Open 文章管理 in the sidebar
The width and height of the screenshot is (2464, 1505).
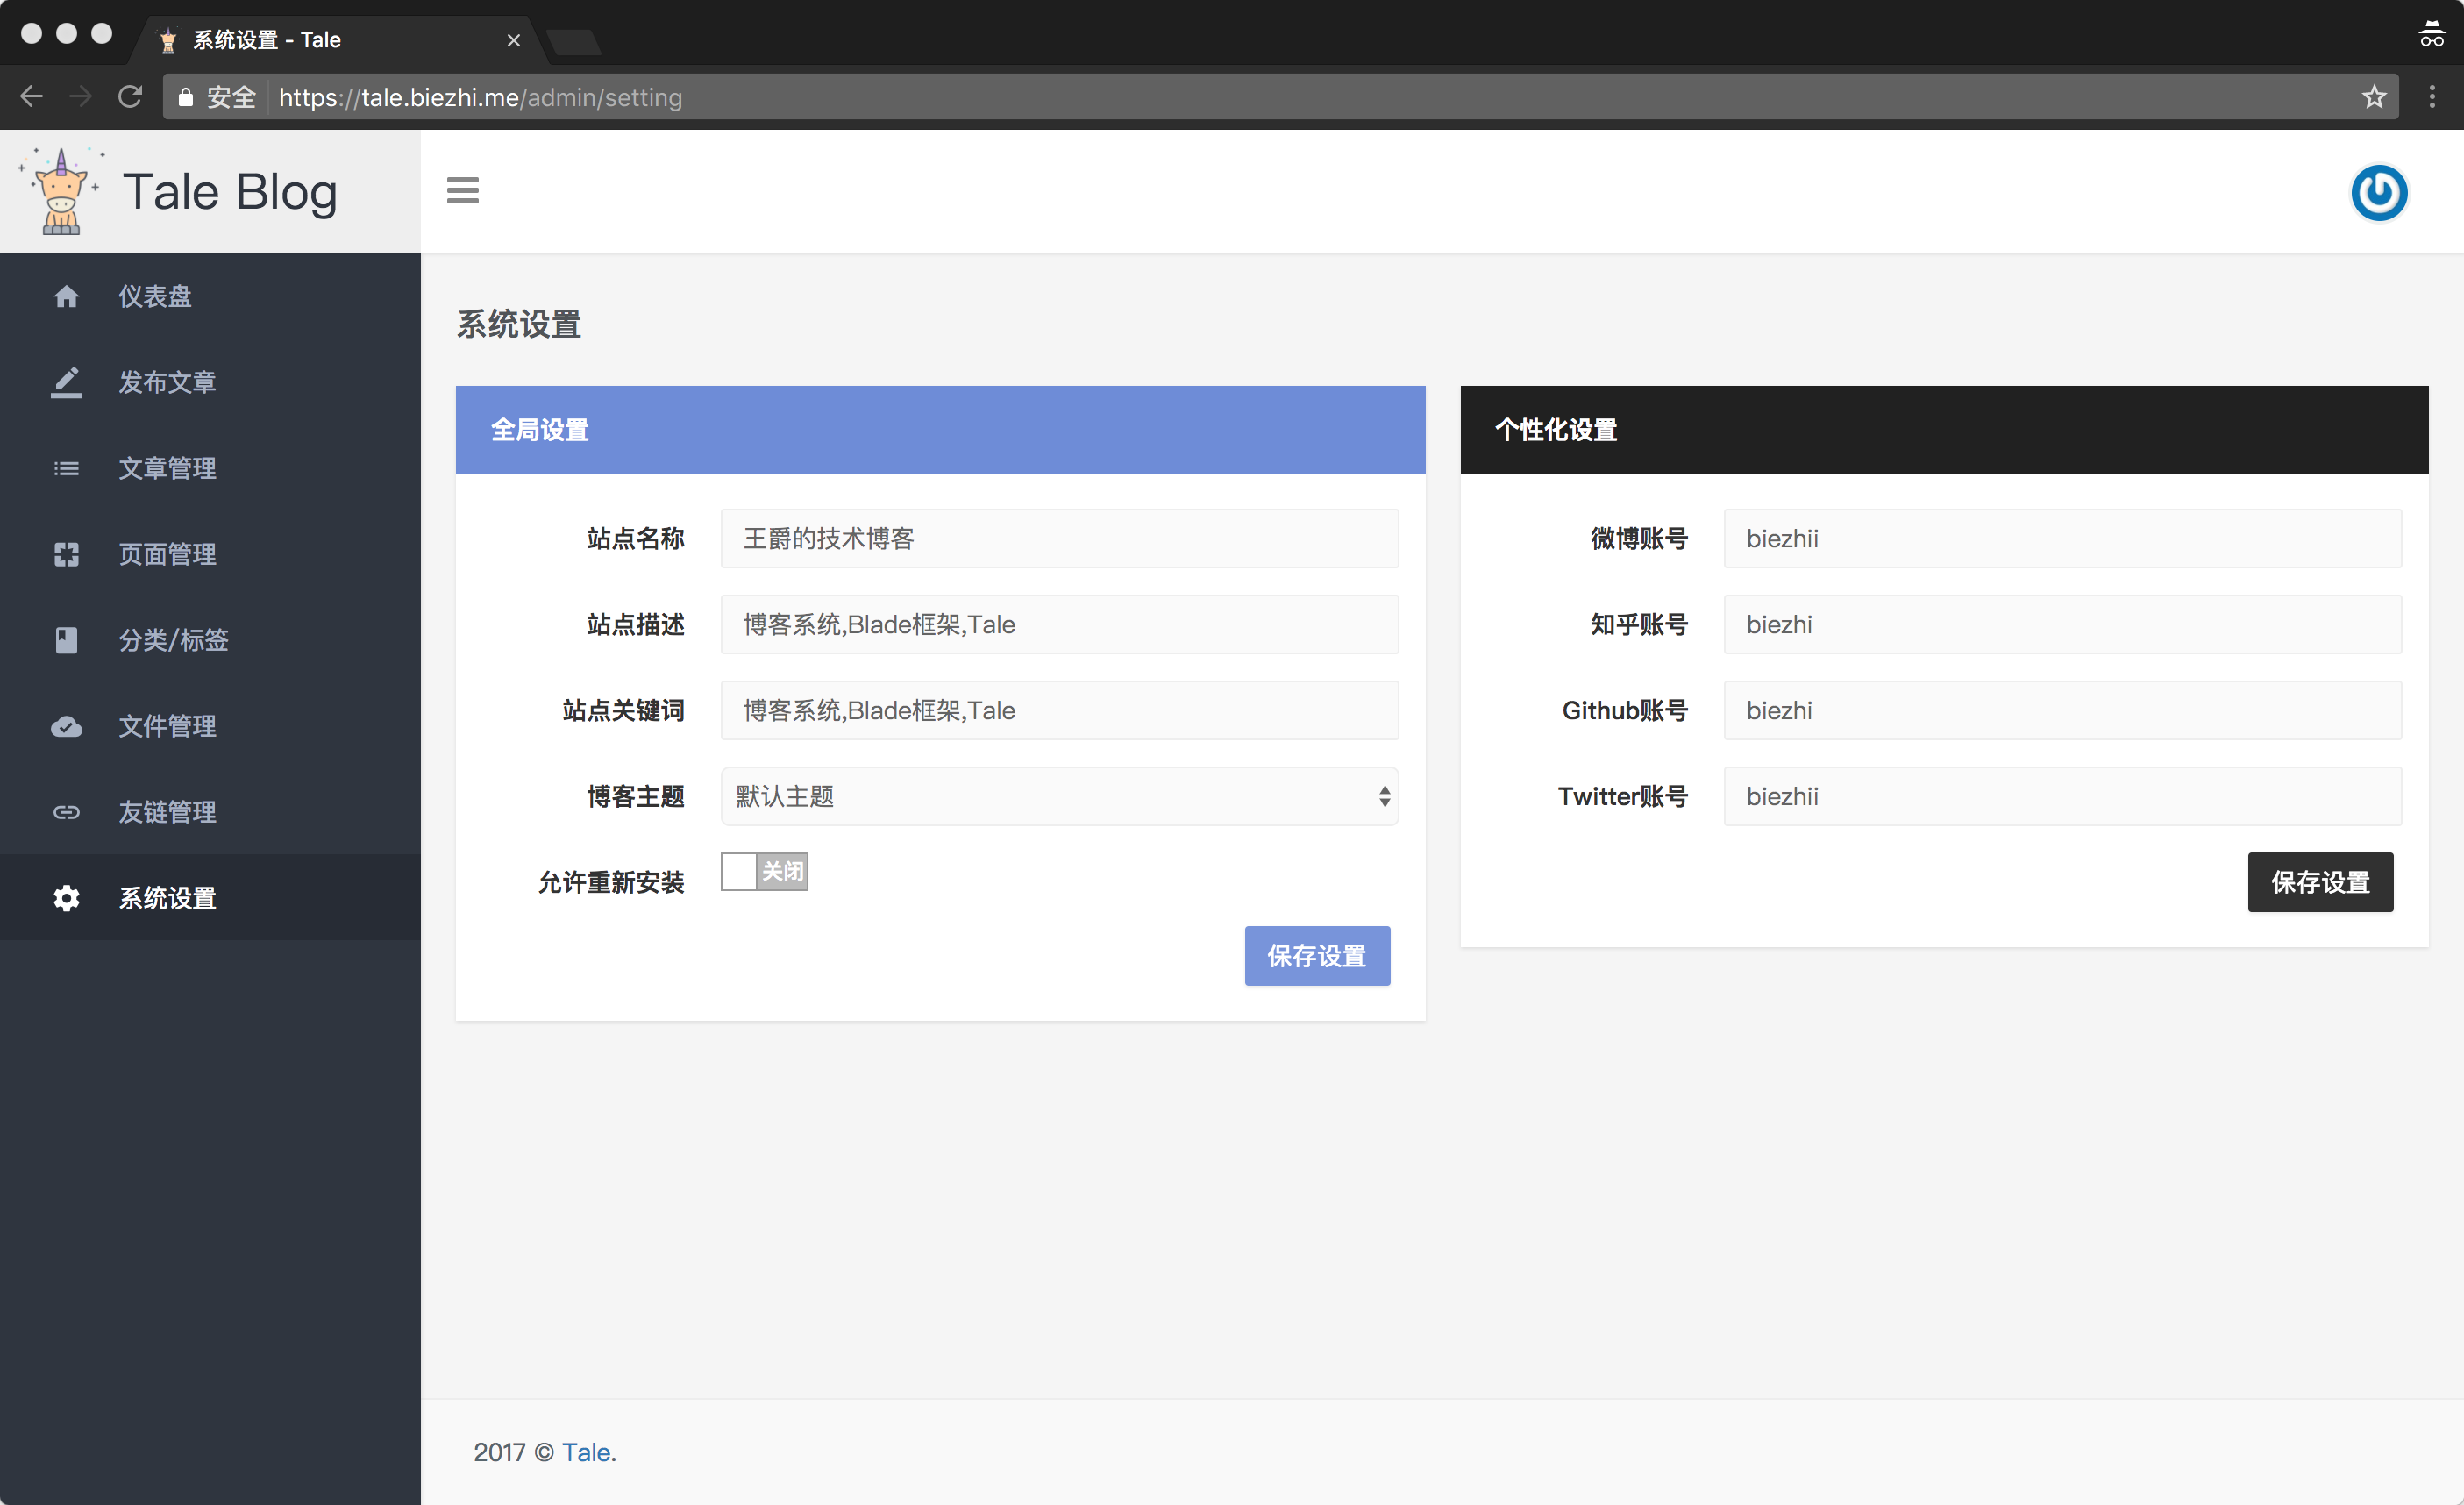coord(167,468)
